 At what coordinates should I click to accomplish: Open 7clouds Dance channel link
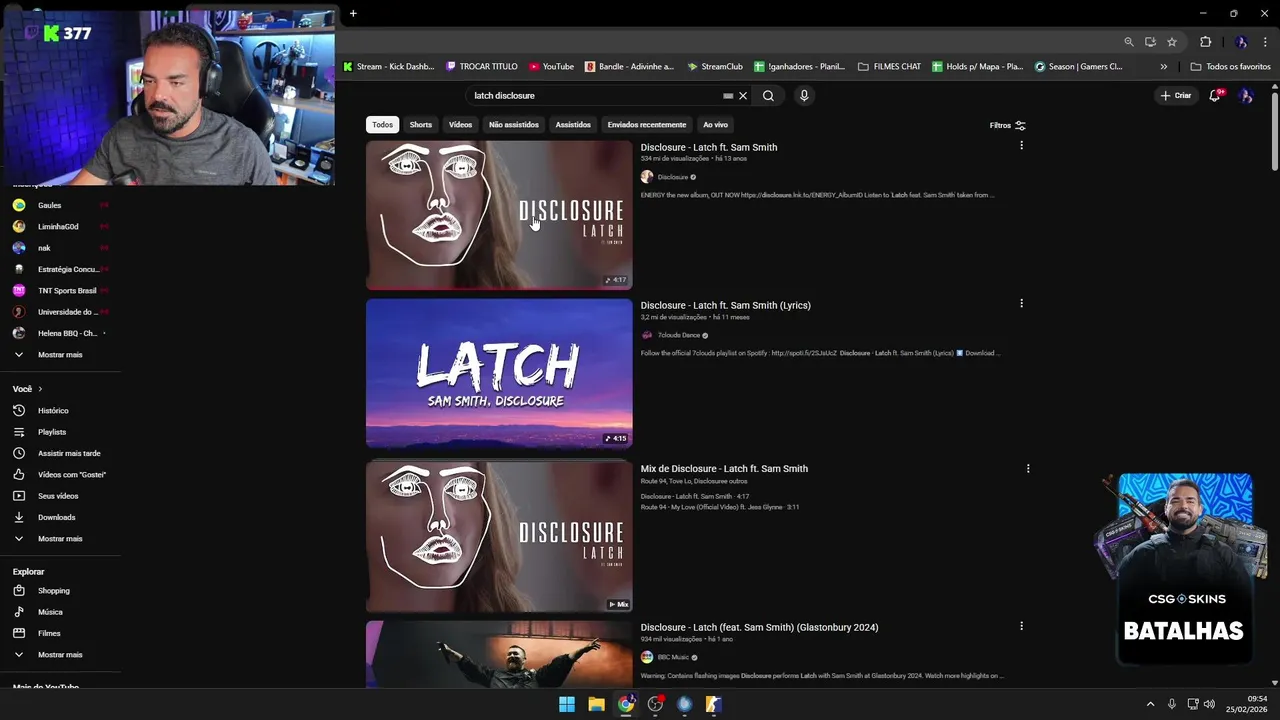[x=678, y=335]
